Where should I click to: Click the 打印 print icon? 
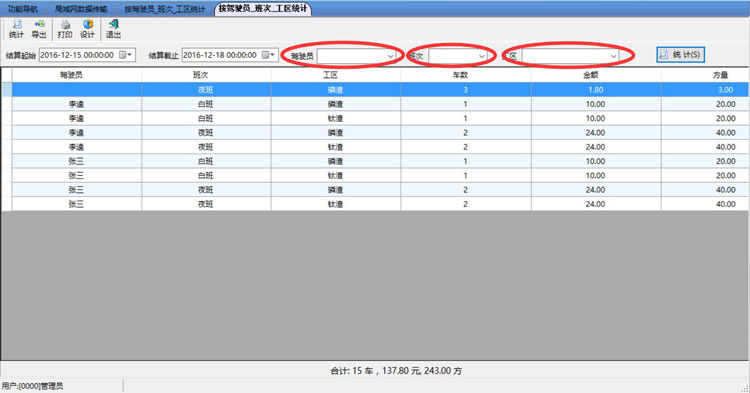(x=65, y=29)
